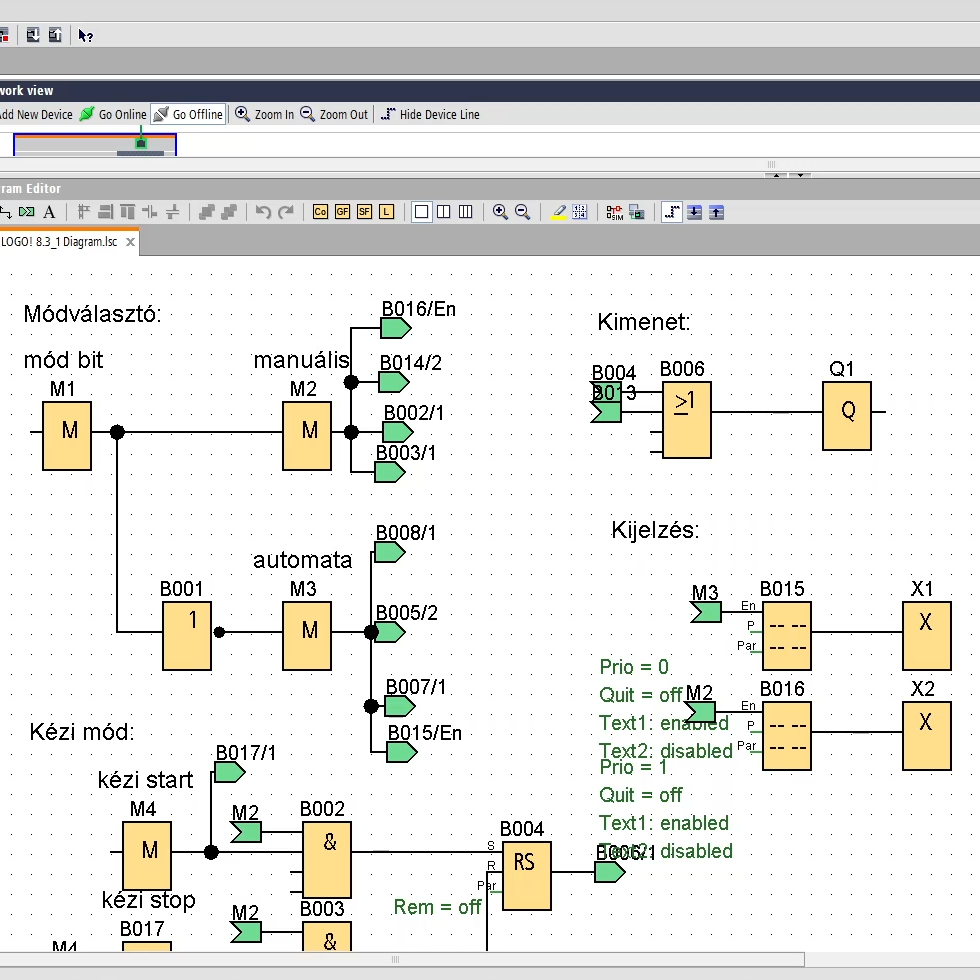
Task: Click the context help cursor icon
Action: 86,36
